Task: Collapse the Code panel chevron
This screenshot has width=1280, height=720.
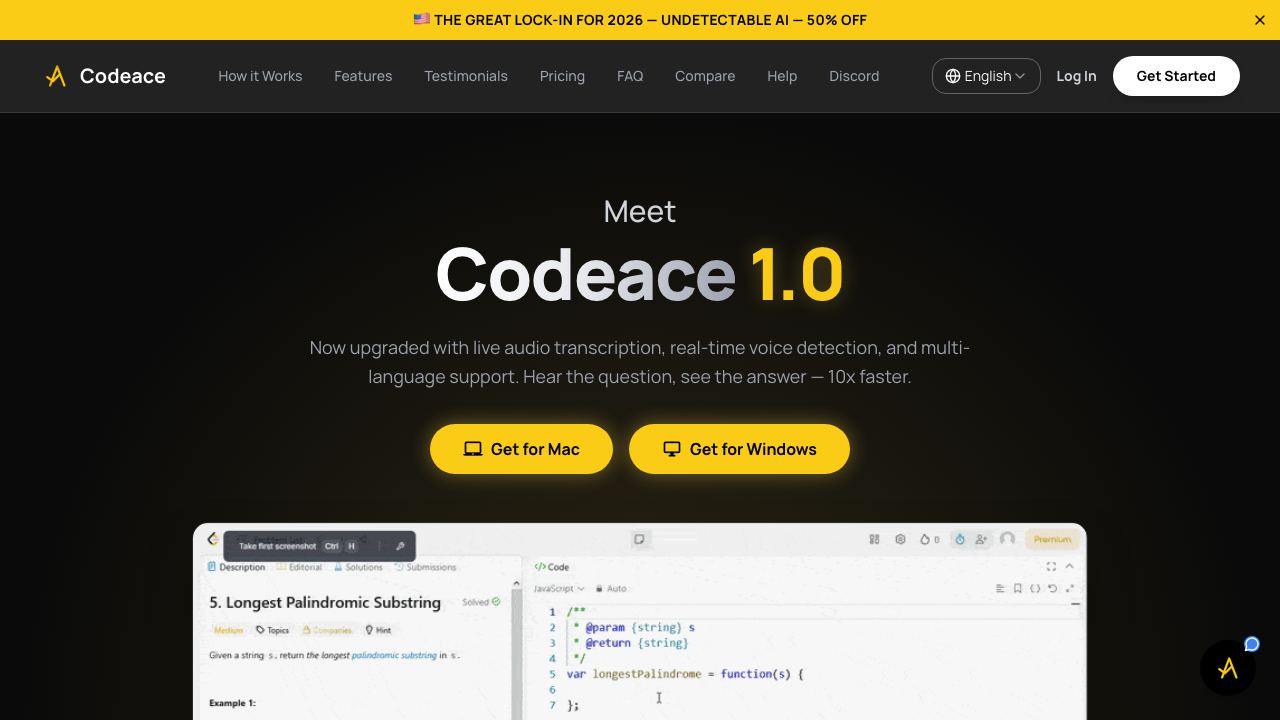Action: 1069,567
